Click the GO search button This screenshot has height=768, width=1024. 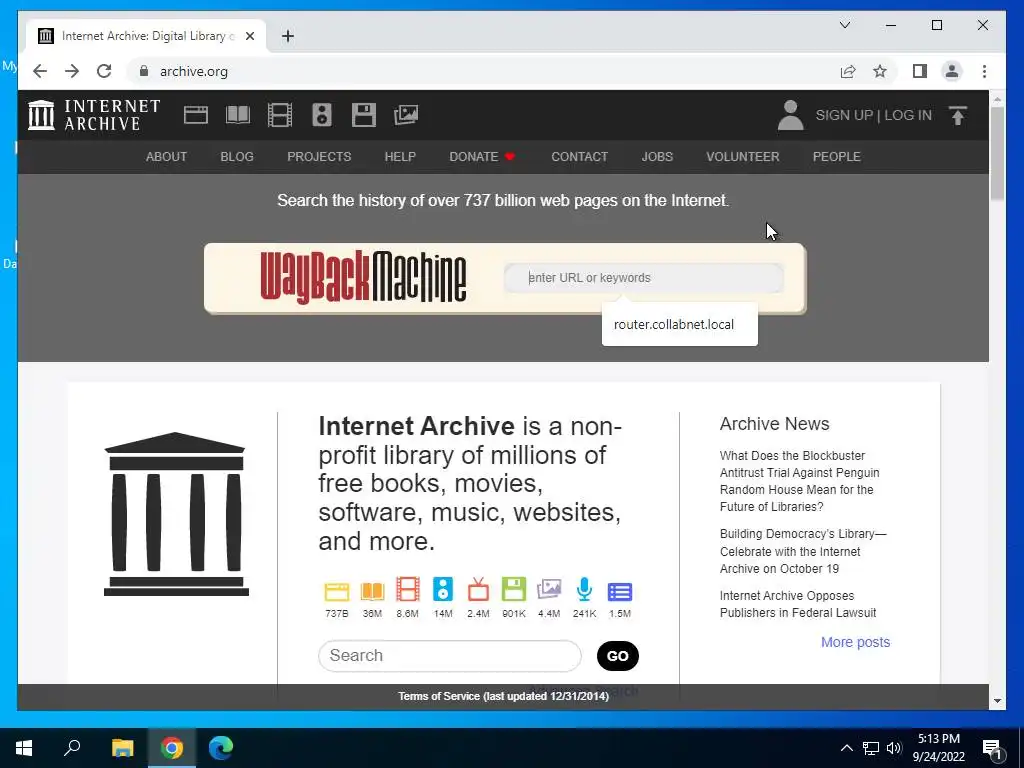[x=618, y=656]
